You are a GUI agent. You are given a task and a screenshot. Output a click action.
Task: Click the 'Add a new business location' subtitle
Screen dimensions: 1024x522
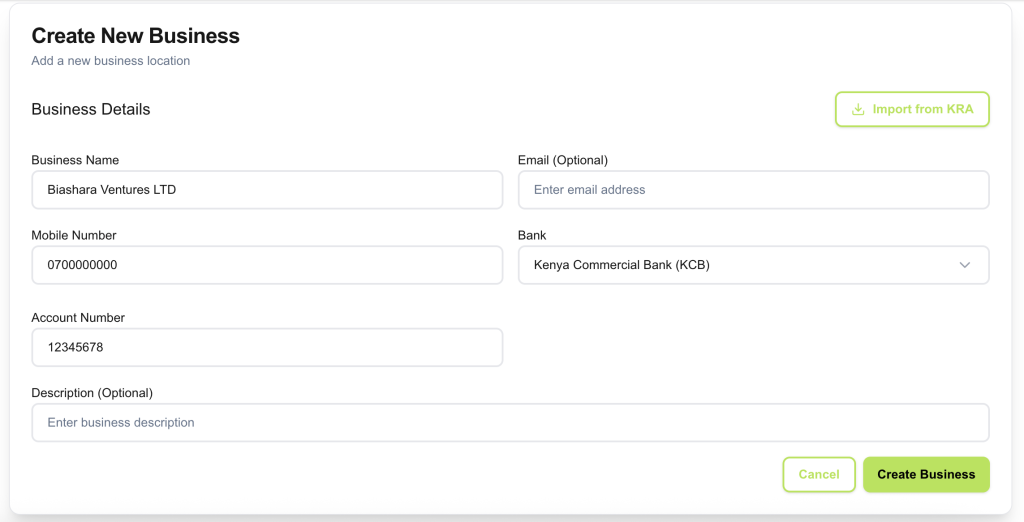pos(111,61)
